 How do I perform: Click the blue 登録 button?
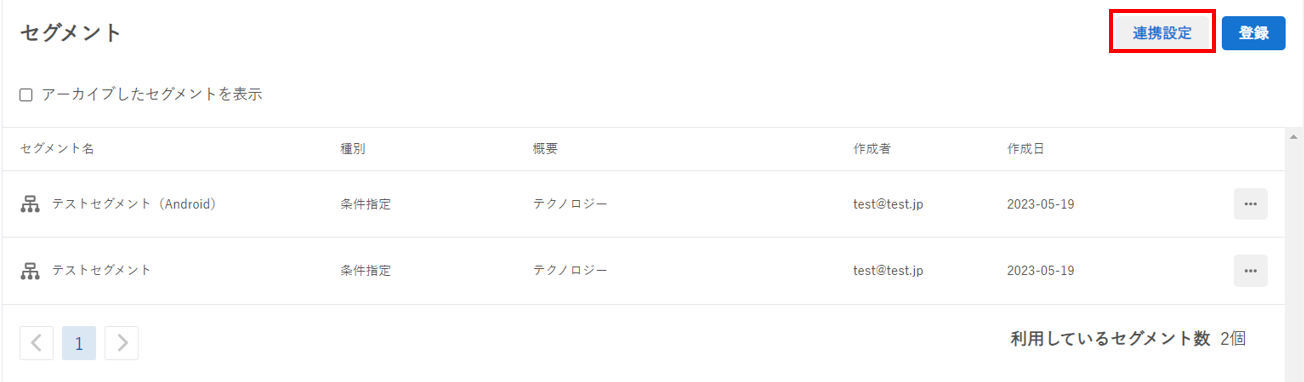point(1253,32)
